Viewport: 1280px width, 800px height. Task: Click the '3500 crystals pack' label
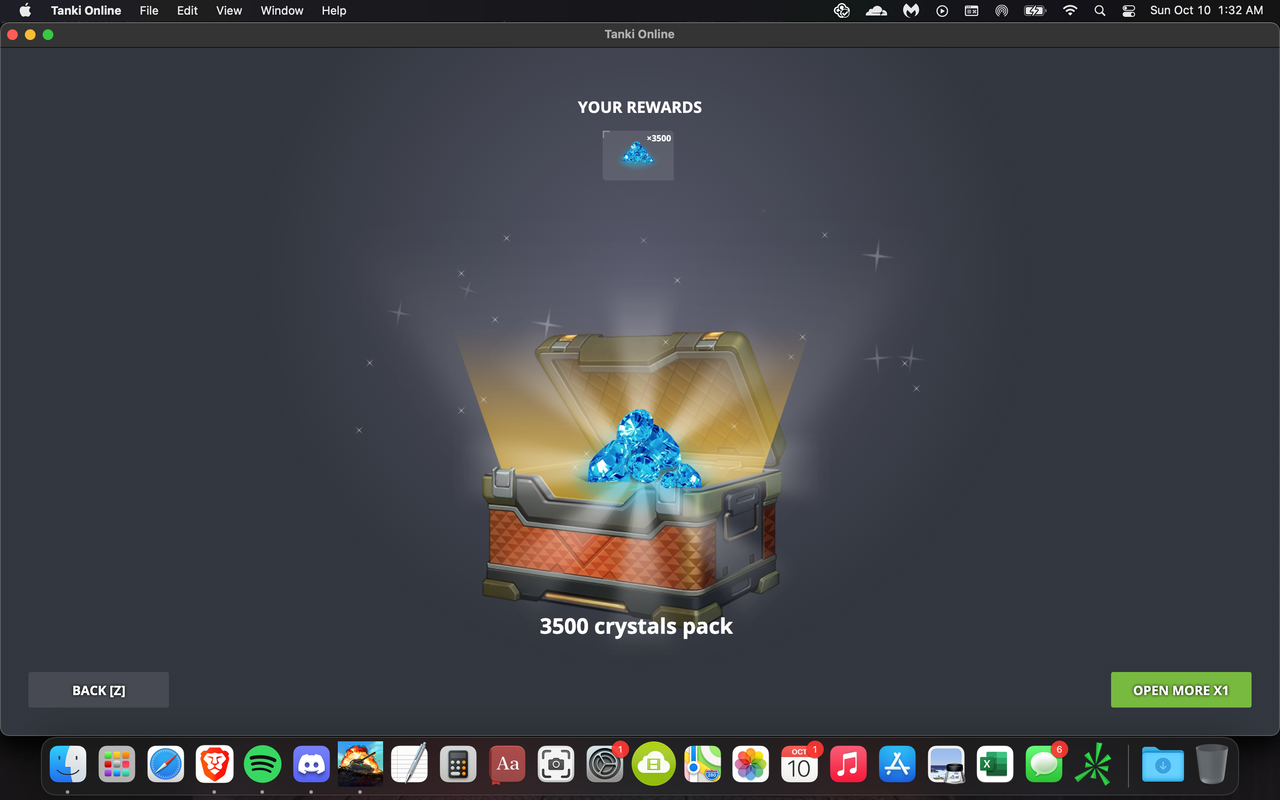pyautogui.click(x=636, y=626)
